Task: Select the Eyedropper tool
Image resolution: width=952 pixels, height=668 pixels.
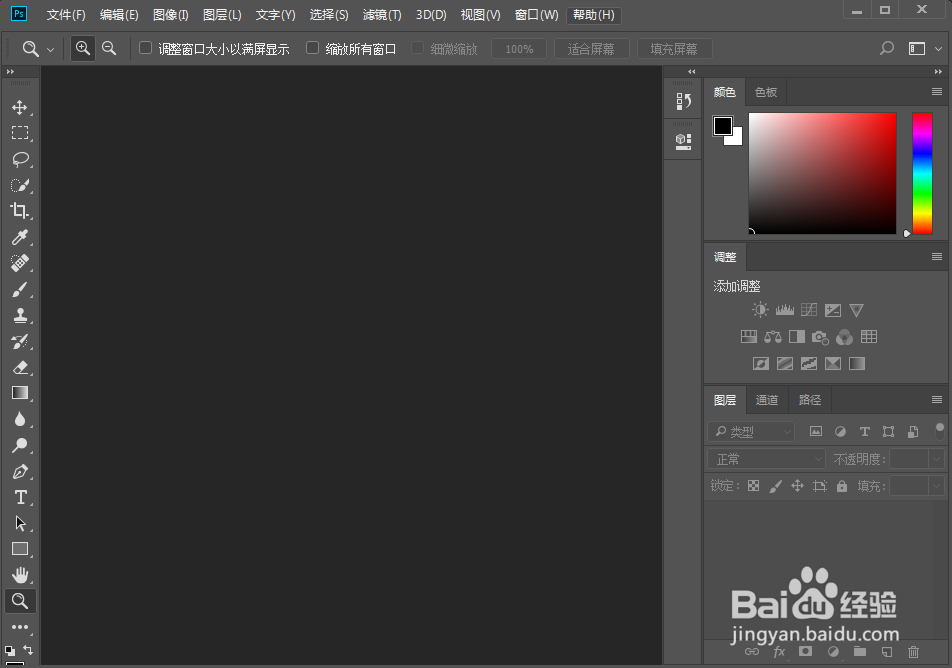Action: pos(20,237)
